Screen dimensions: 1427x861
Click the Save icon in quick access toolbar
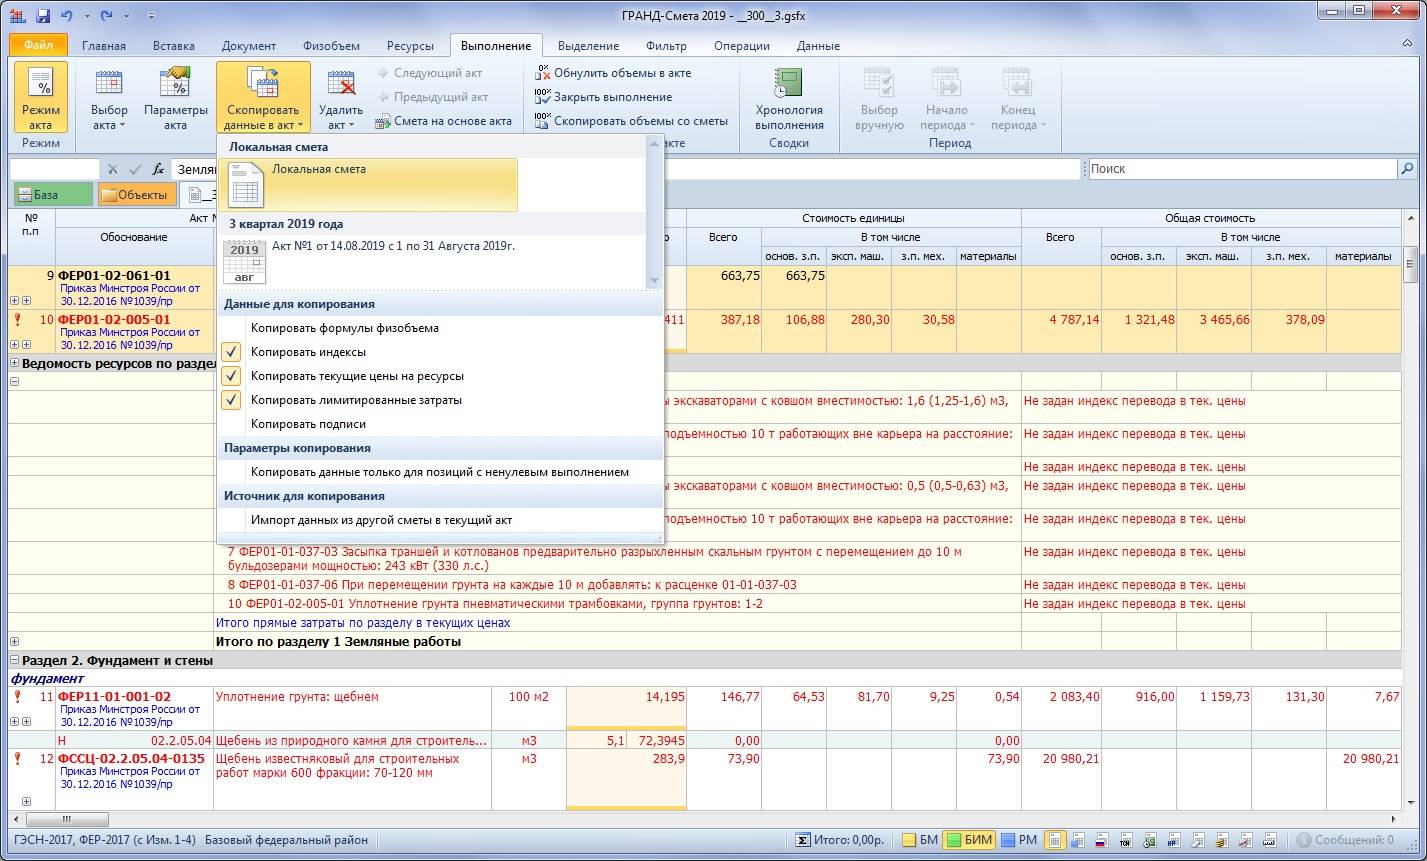(42, 16)
